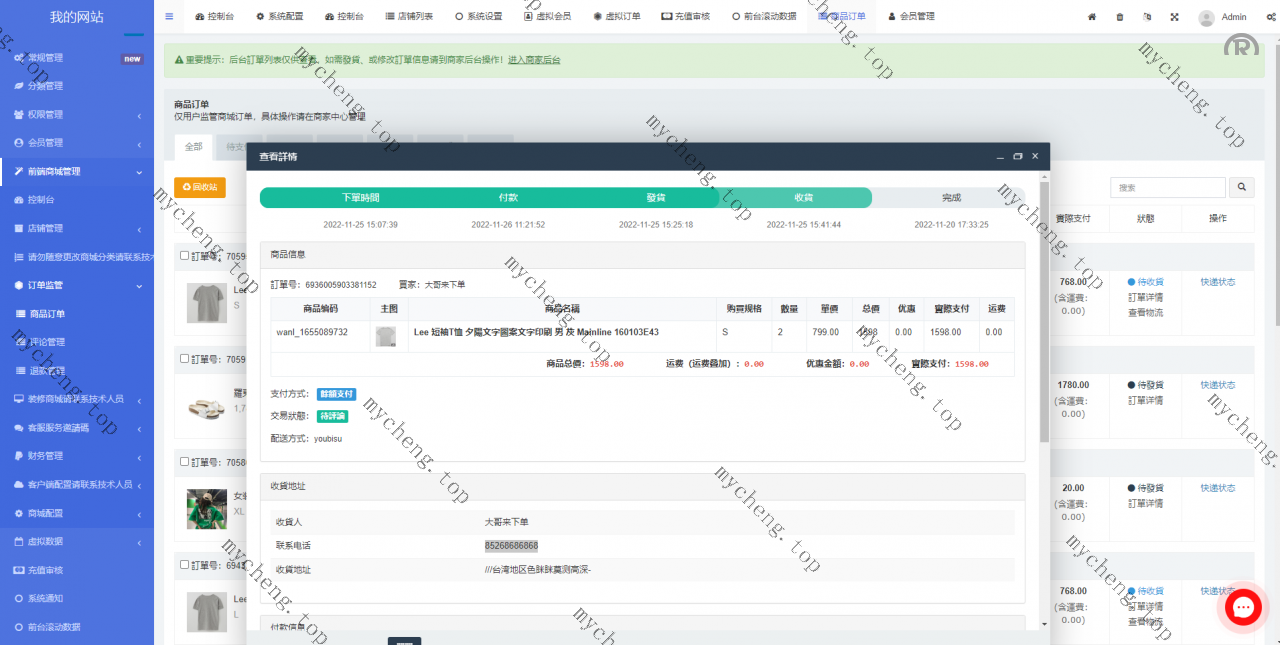Check the third order row checkbox
Image resolution: width=1280 pixels, height=645 pixels.
tap(184, 462)
